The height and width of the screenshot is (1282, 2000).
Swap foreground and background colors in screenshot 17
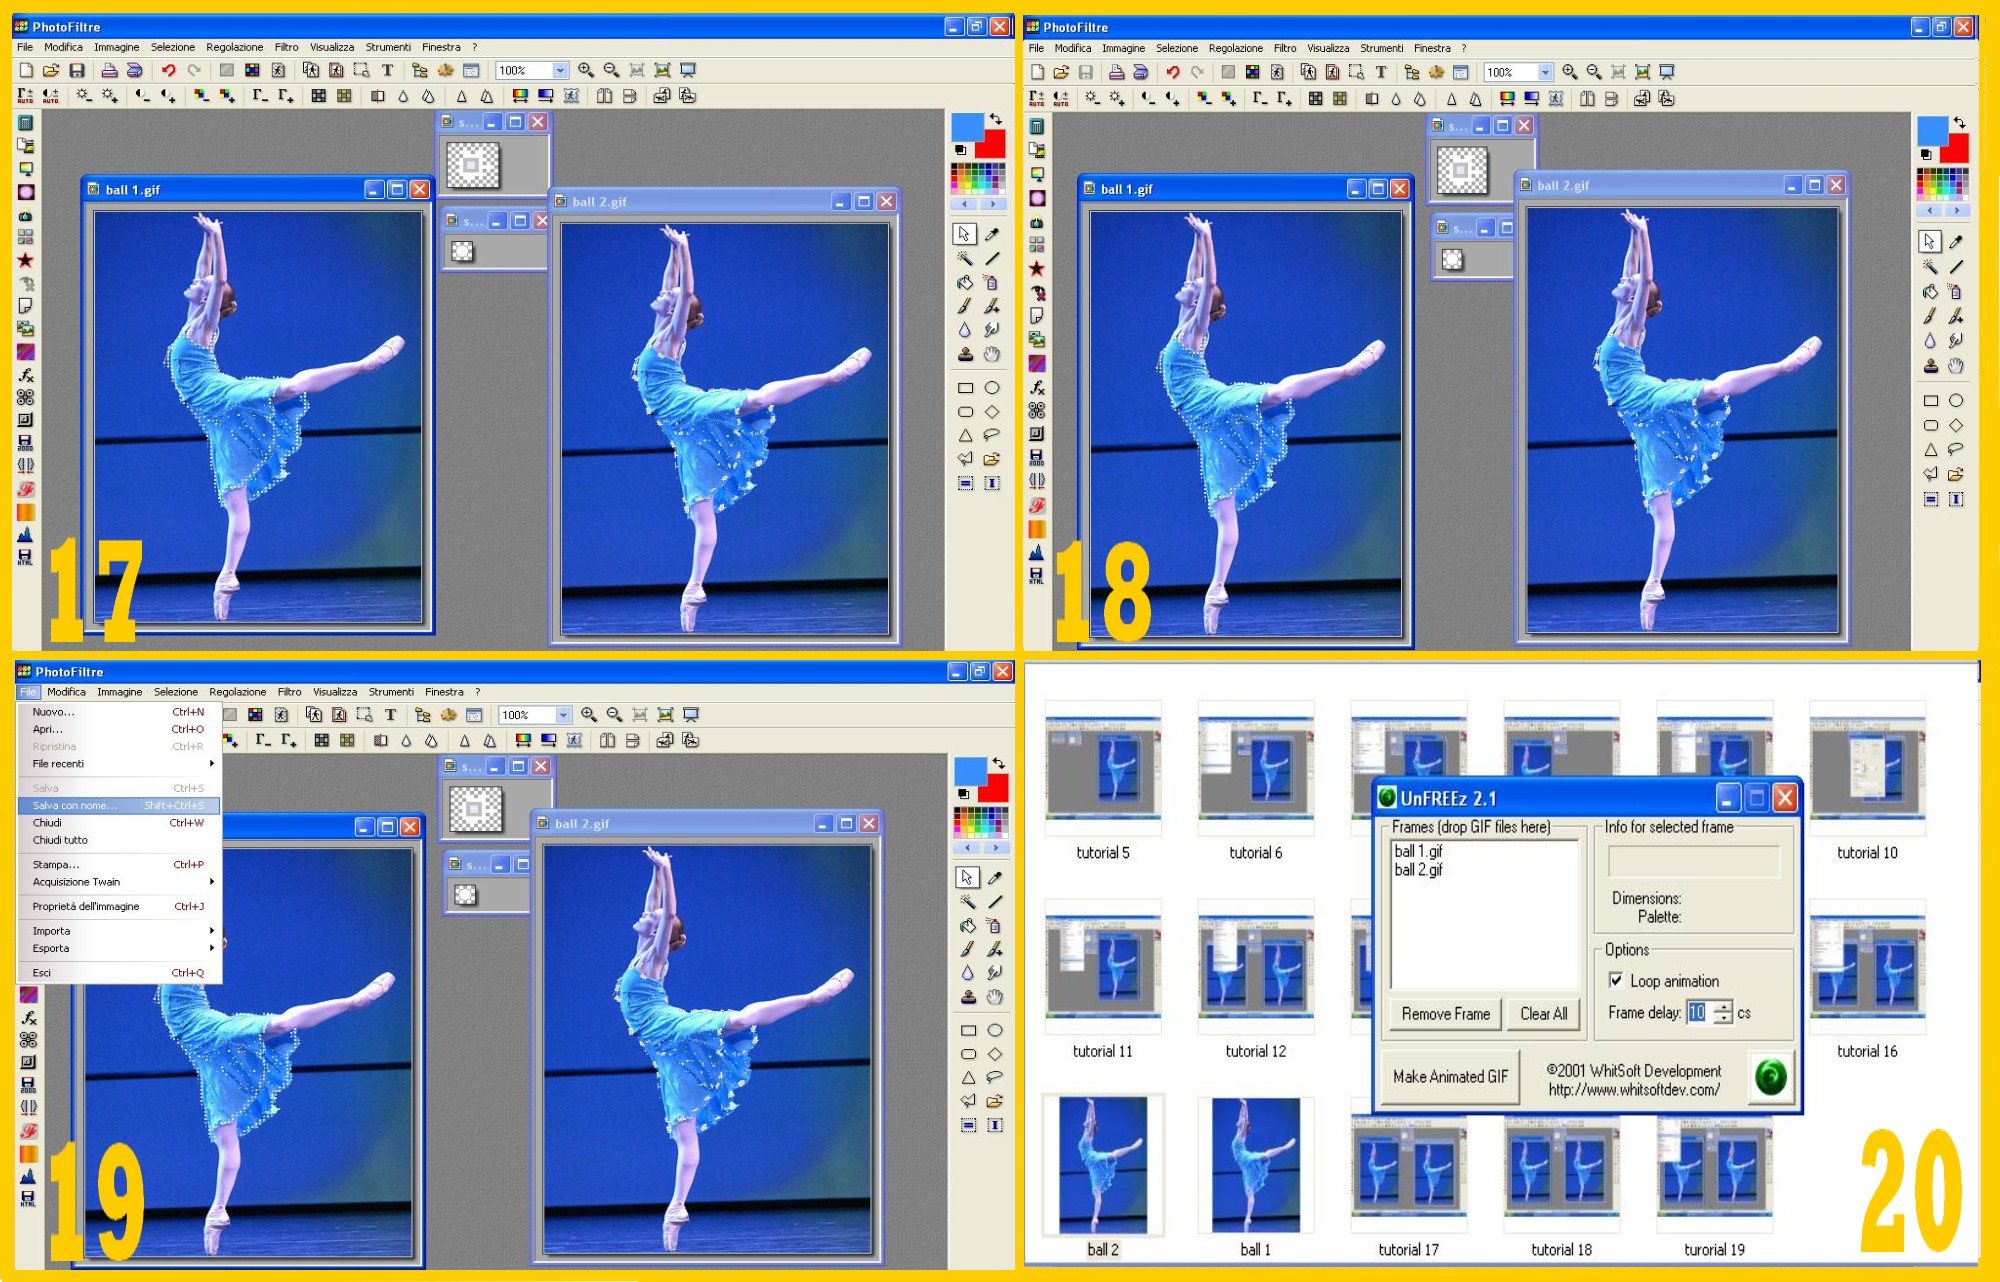click(x=995, y=120)
